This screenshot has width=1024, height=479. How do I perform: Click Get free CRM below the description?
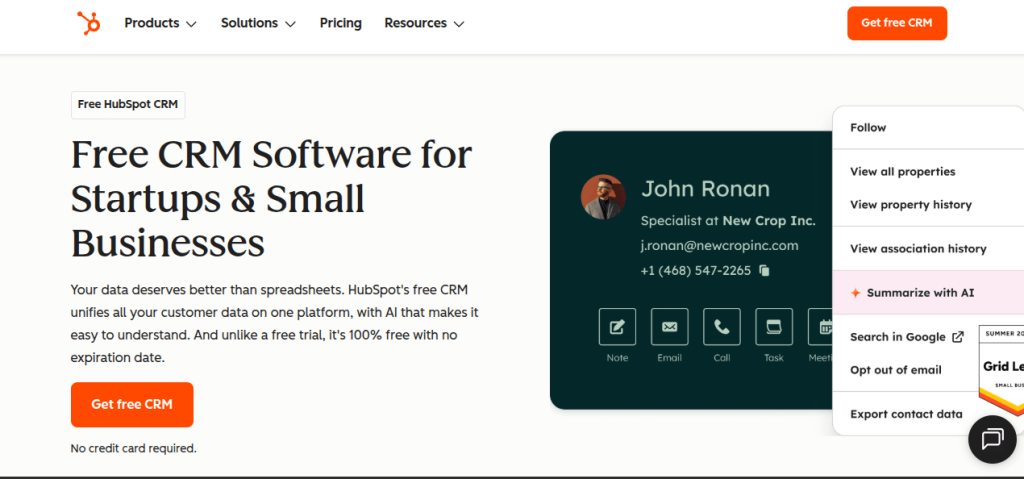point(132,405)
